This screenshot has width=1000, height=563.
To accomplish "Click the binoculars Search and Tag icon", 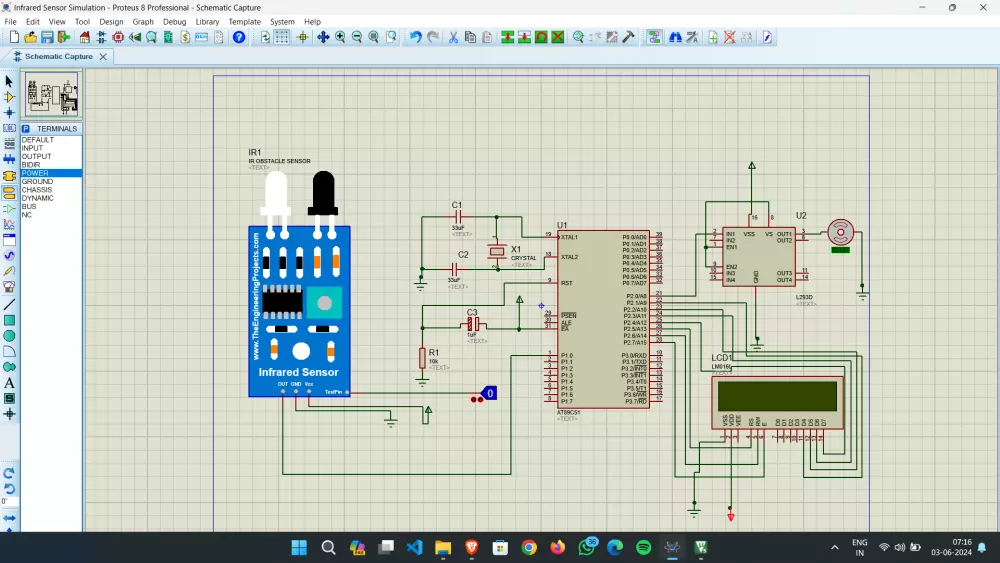I will pyautogui.click(x=675, y=37).
